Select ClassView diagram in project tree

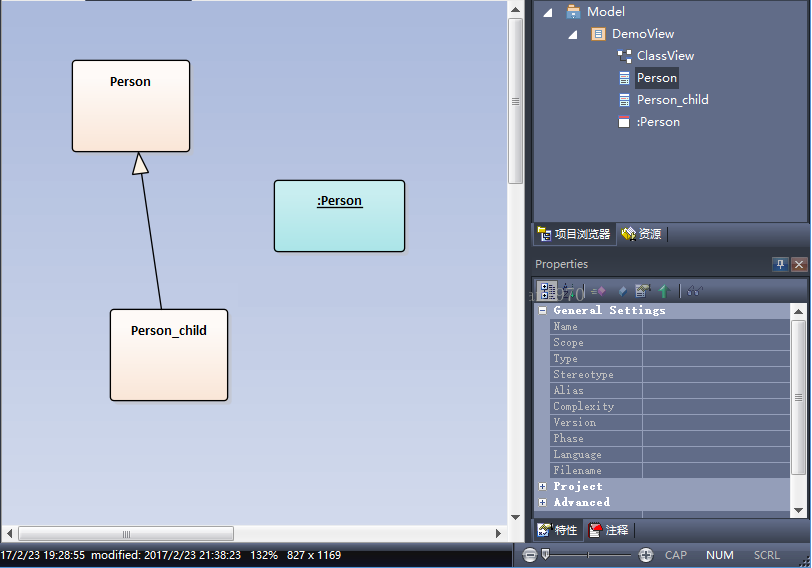tap(664, 56)
